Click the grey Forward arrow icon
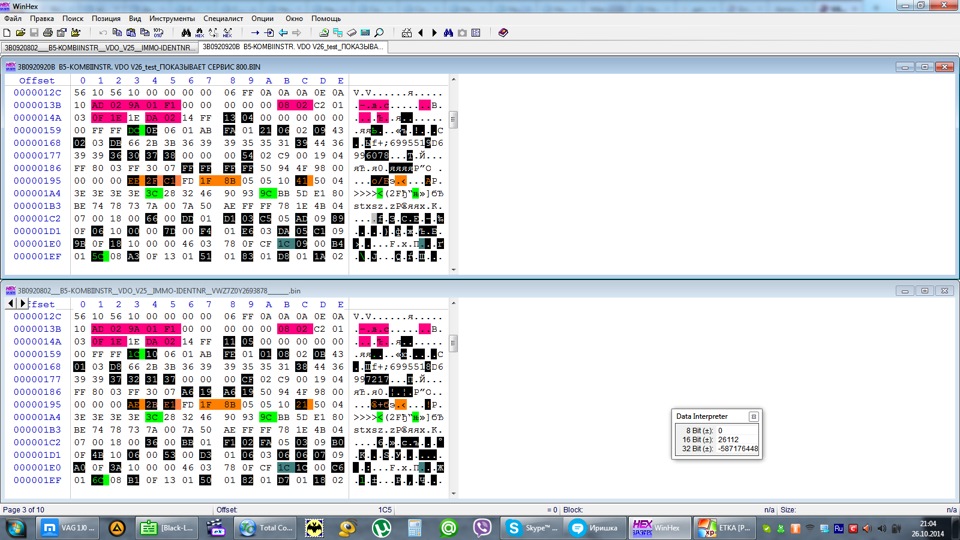Viewport: 960px width, 540px height. tap(296, 32)
